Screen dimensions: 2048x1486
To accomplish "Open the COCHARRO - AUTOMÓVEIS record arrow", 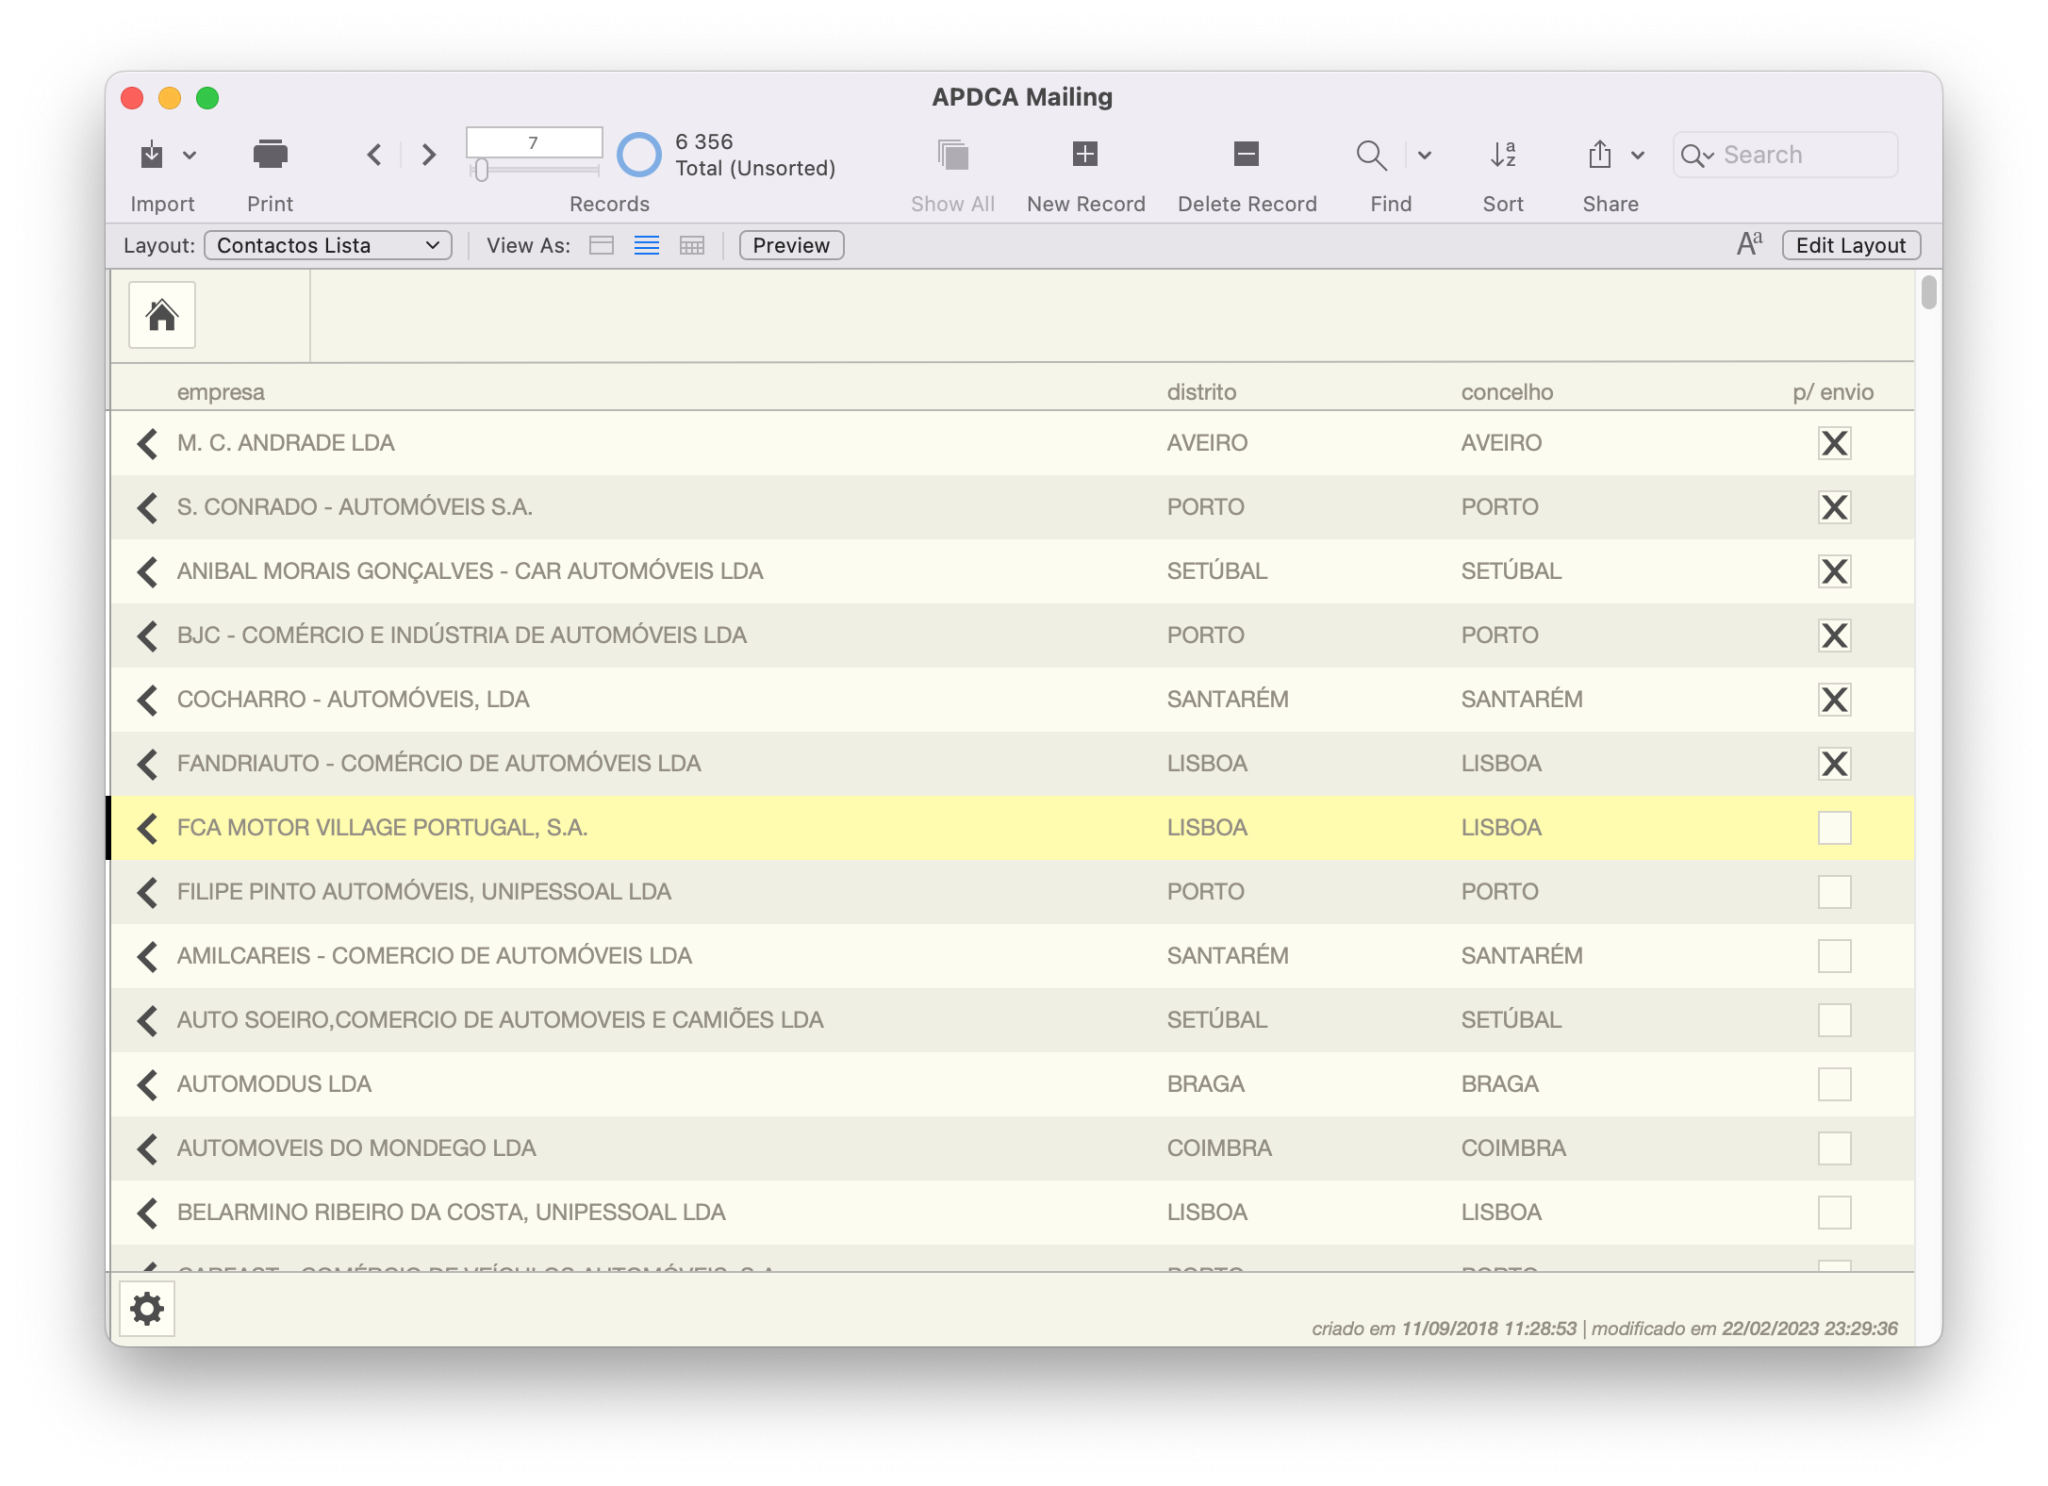I will pyautogui.click(x=147, y=700).
